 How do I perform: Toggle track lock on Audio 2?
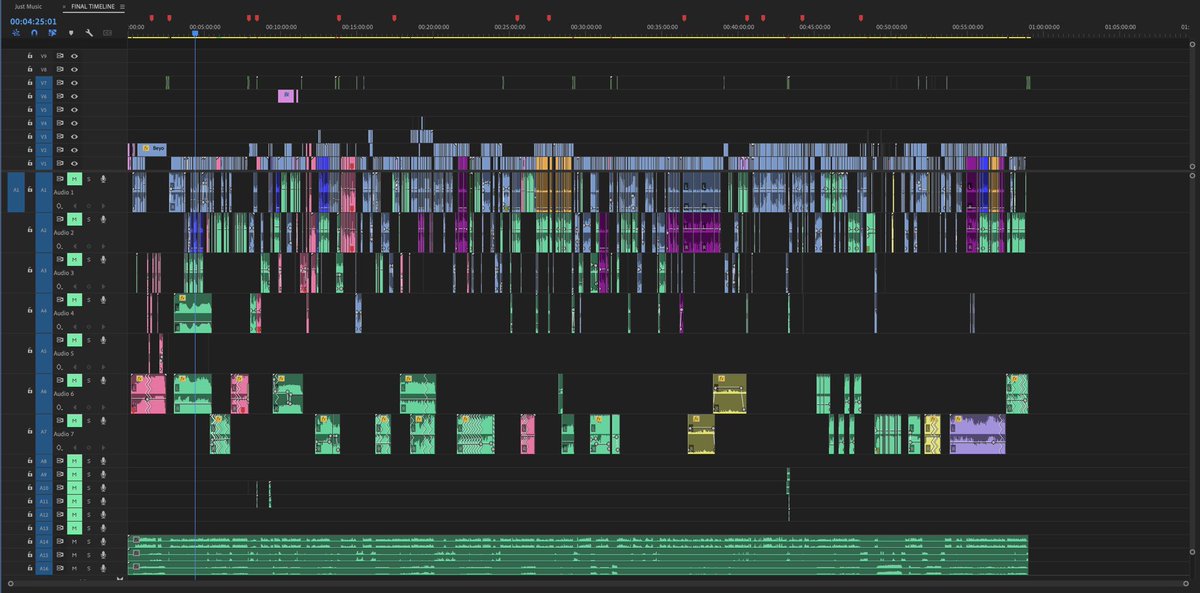(30, 231)
